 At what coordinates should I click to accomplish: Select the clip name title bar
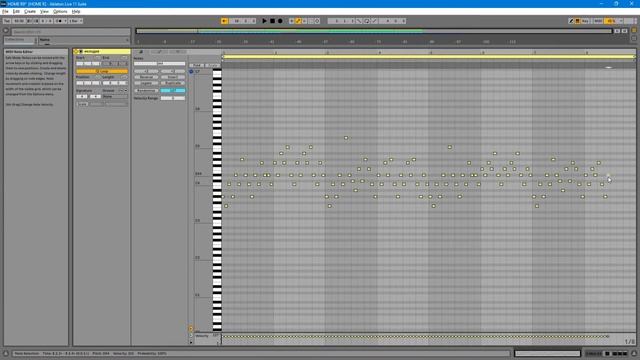[102, 51]
